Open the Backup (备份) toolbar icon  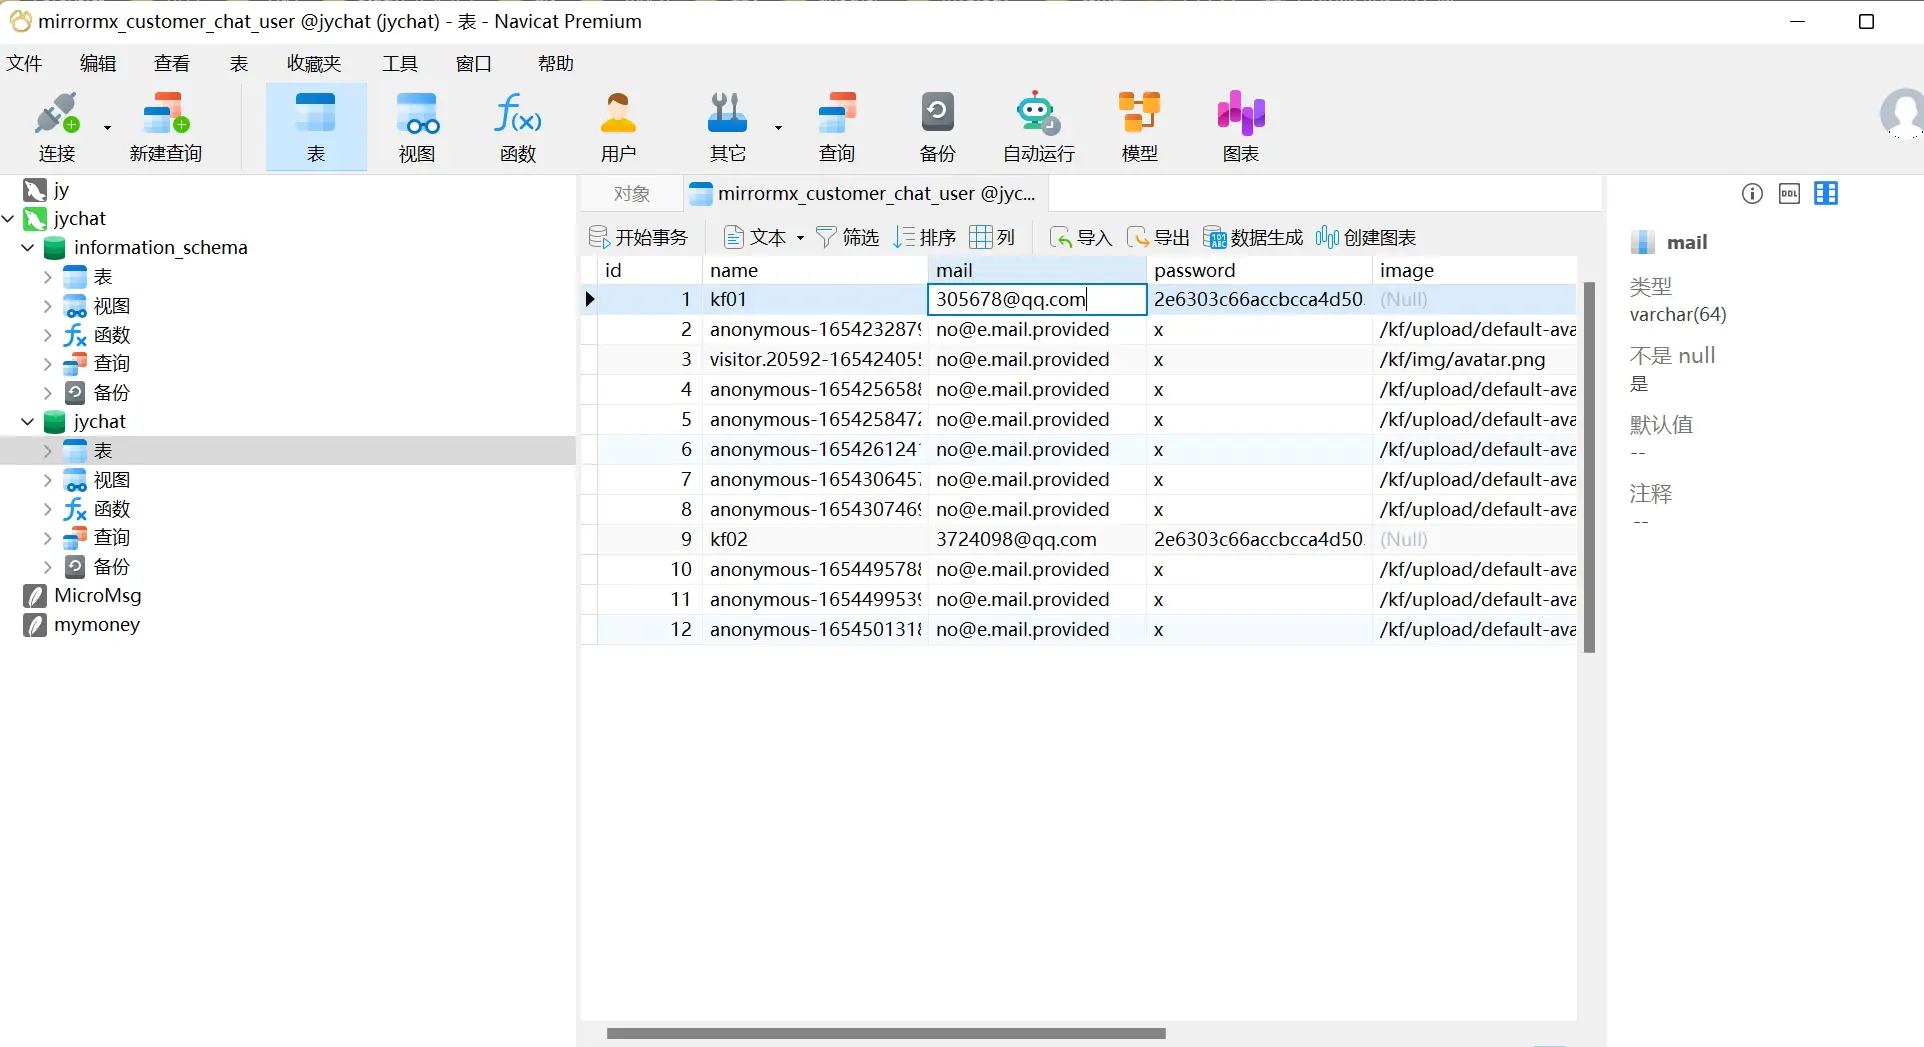(x=937, y=127)
